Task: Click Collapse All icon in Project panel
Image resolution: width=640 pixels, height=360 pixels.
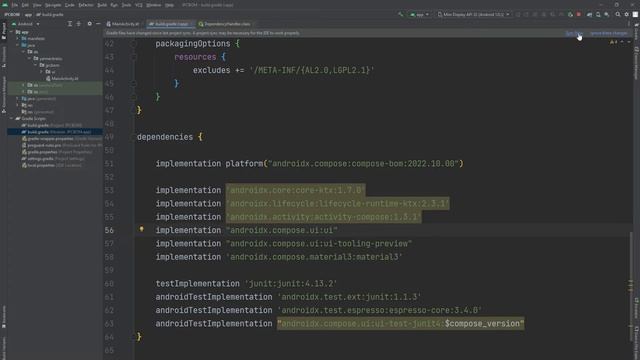Action: click(x=79, y=24)
